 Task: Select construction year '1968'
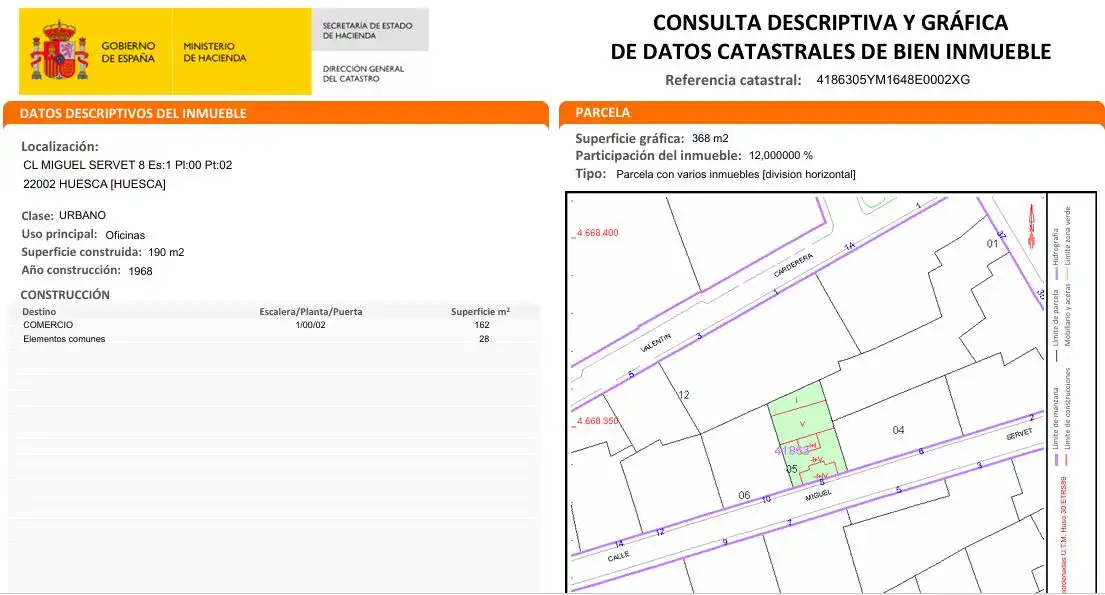[x=140, y=271]
